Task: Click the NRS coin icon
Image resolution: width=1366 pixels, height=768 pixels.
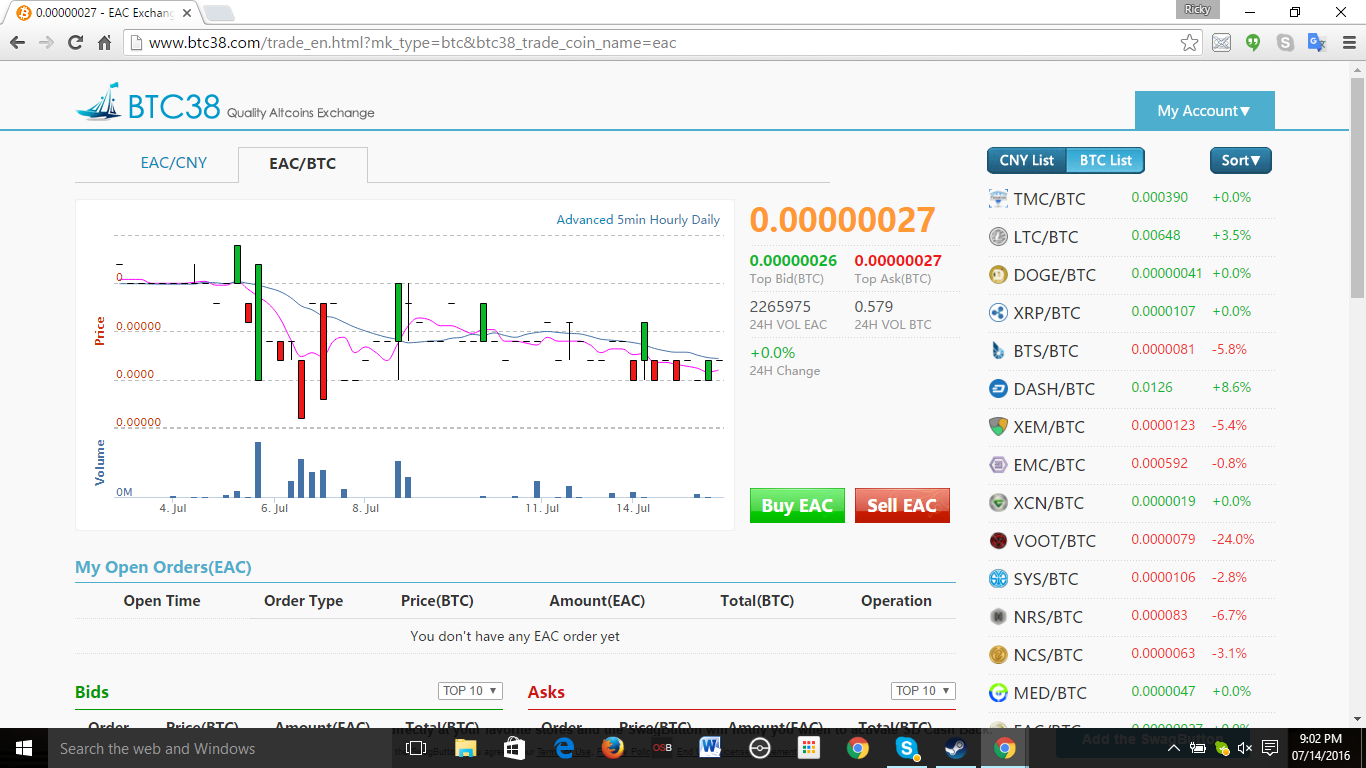Action: tap(998, 616)
